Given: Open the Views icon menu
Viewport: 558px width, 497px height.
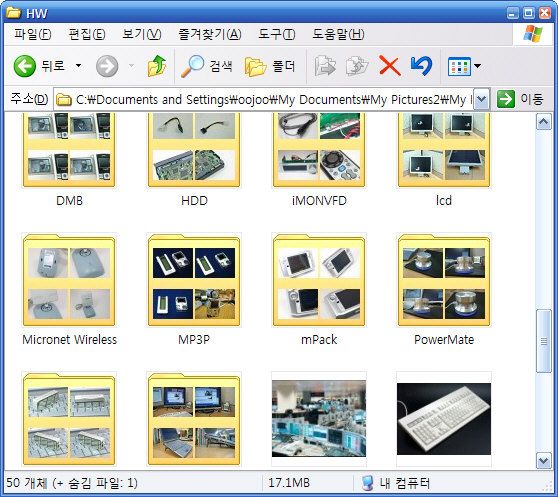Looking at the screenshot, I should pyautogui.click(x=459, y=66).
